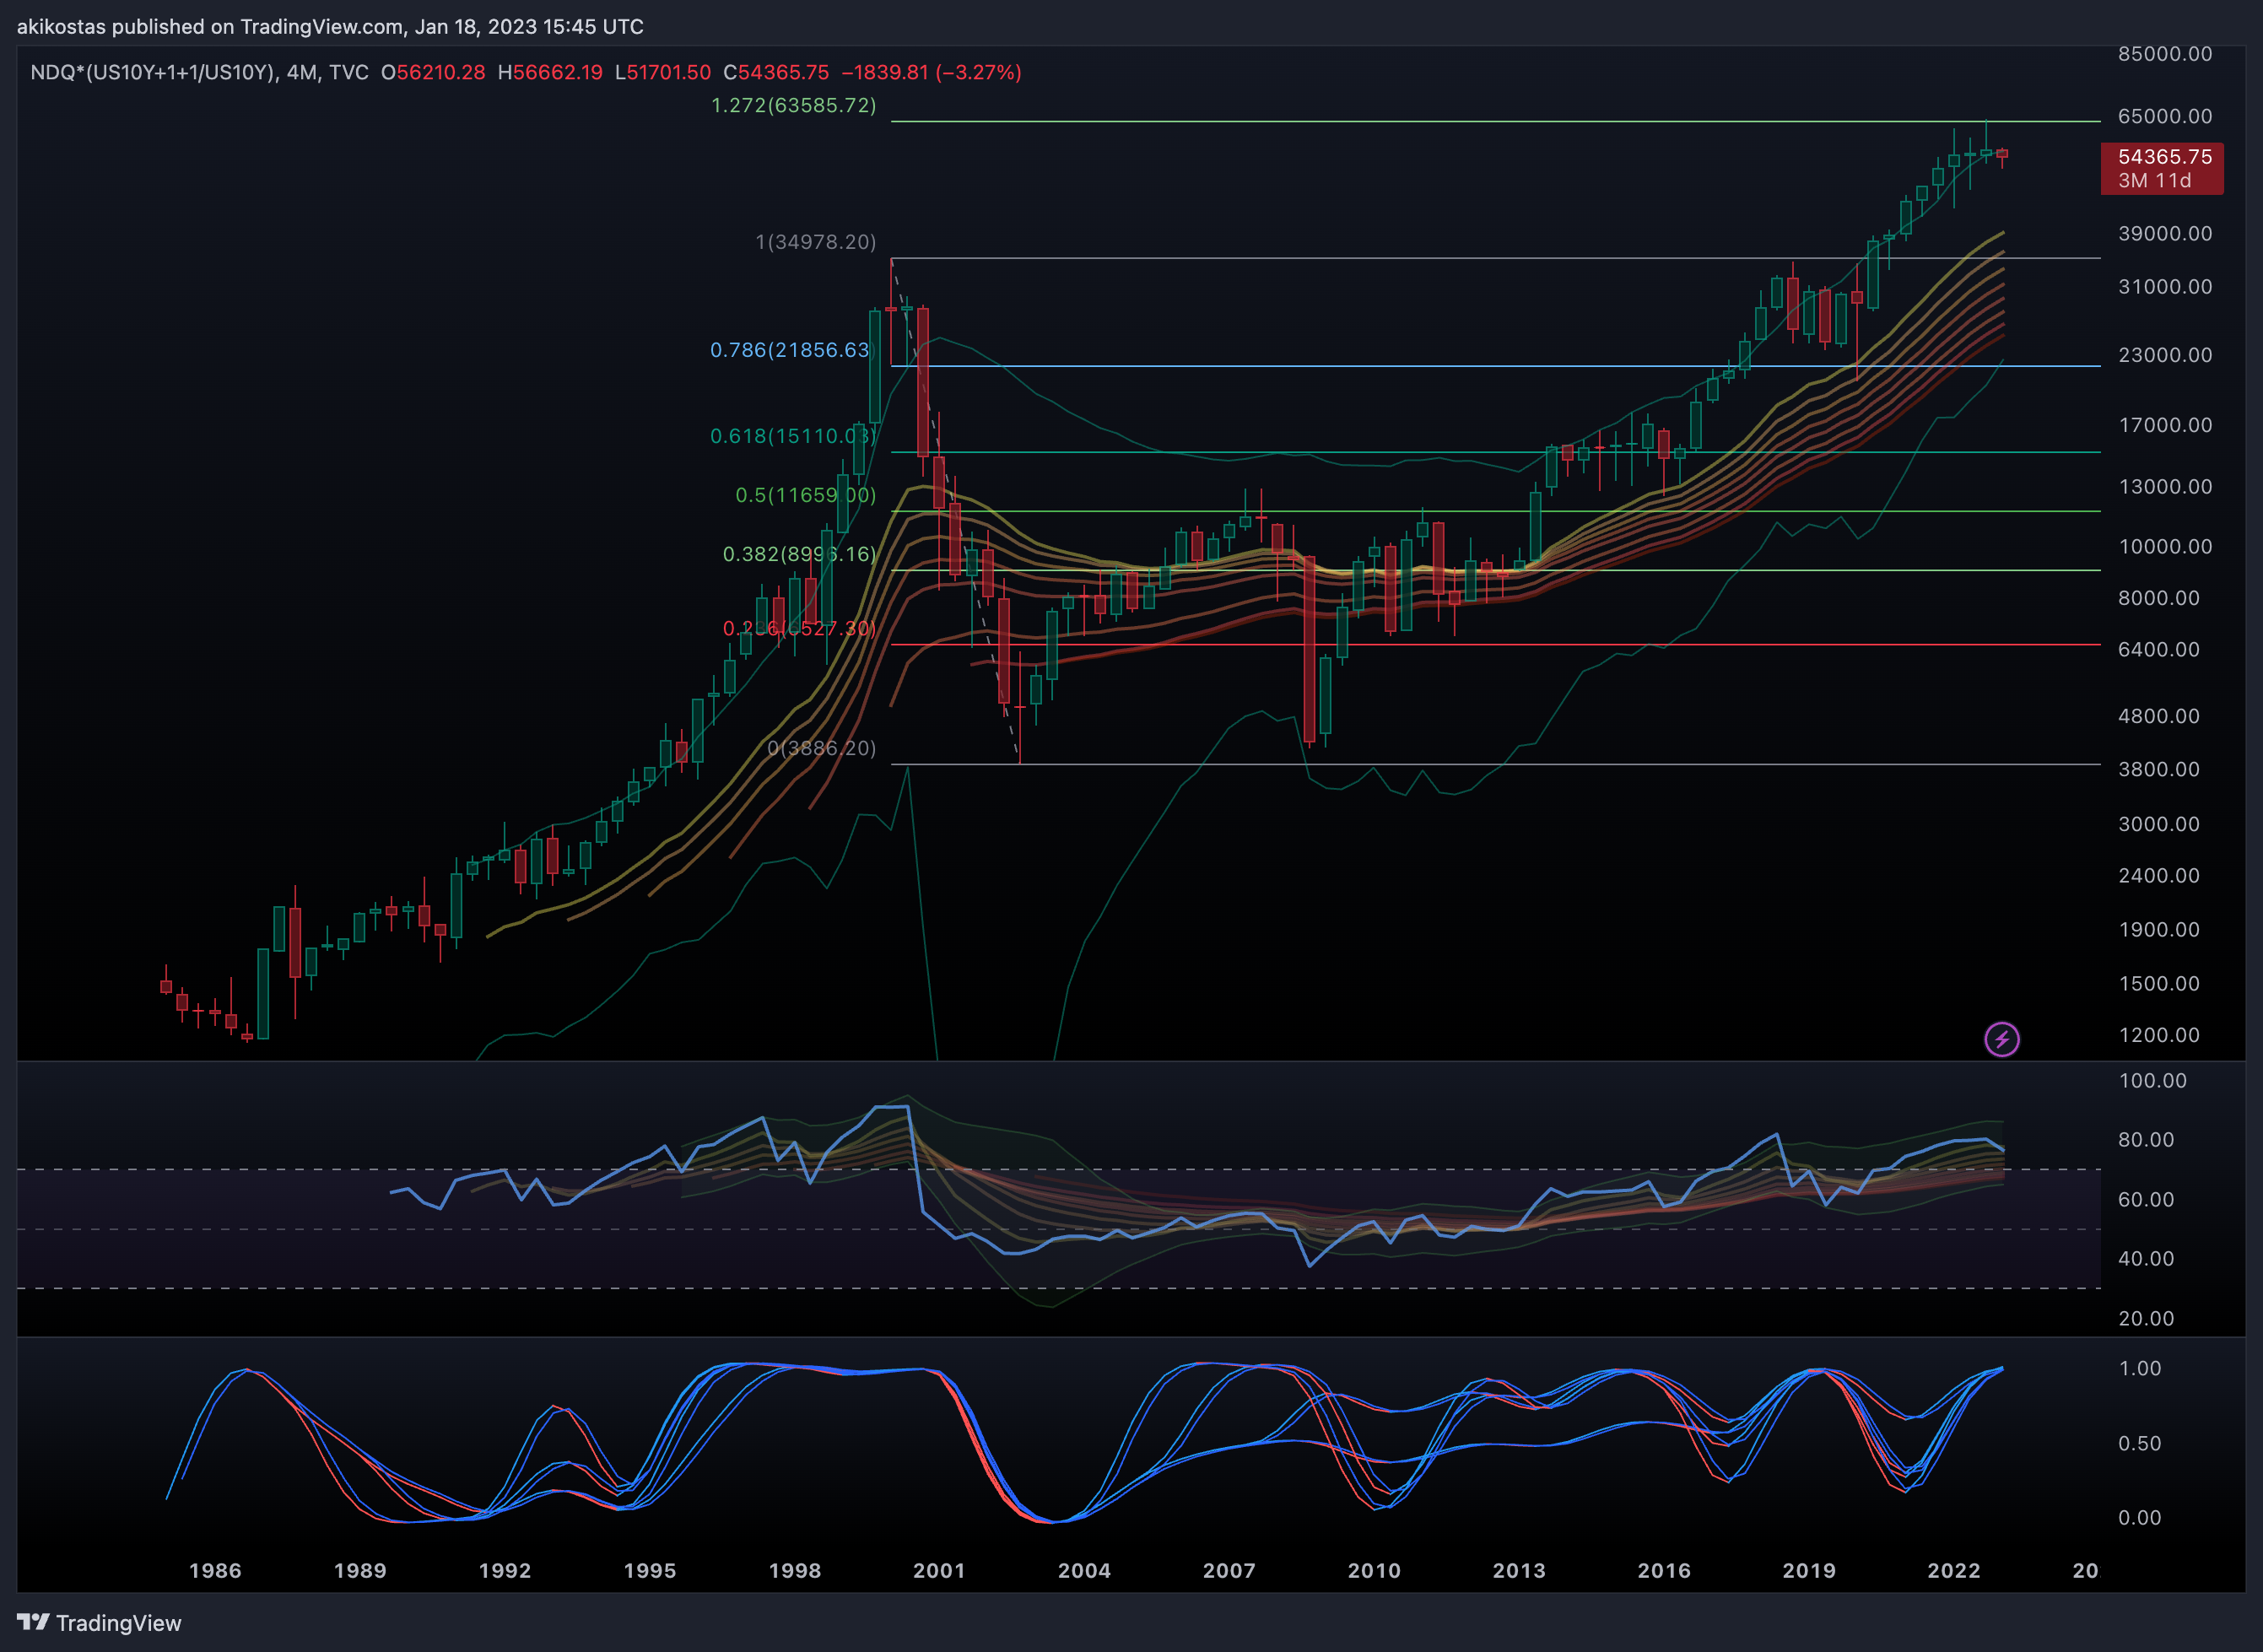Click the 1.00 label on oscillator pane axis
Image resolution: width=2263 pixels, height=1652 pixels.
pyautogui.click(x=2140, y=1369)
